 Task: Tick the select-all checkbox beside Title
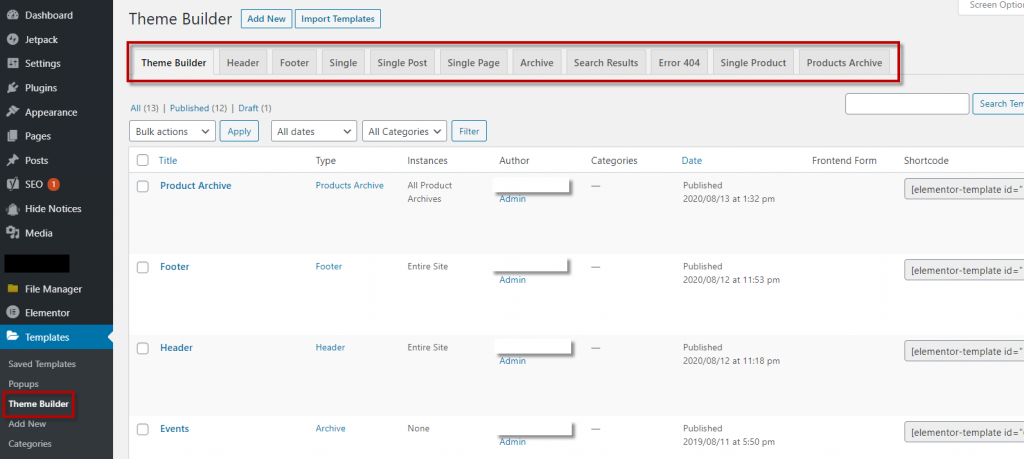coord(142,160)
